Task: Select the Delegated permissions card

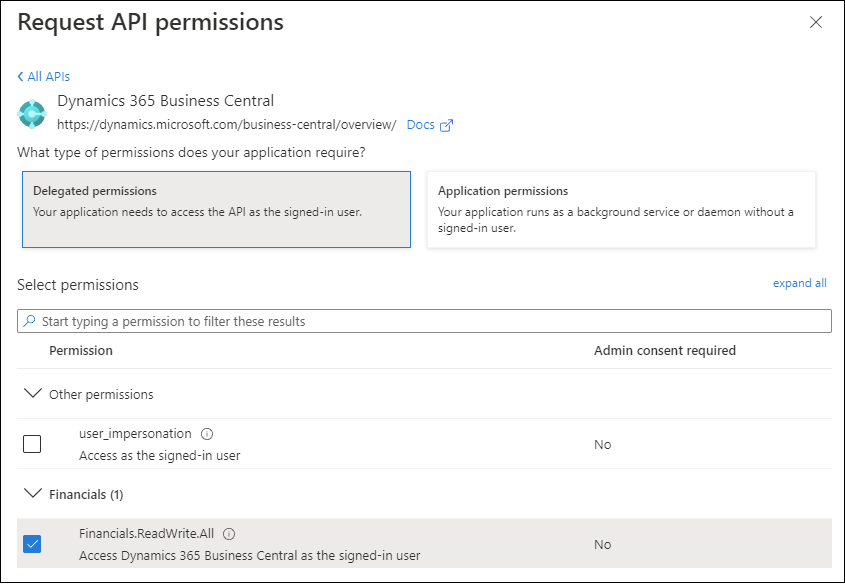Action: 216,209
